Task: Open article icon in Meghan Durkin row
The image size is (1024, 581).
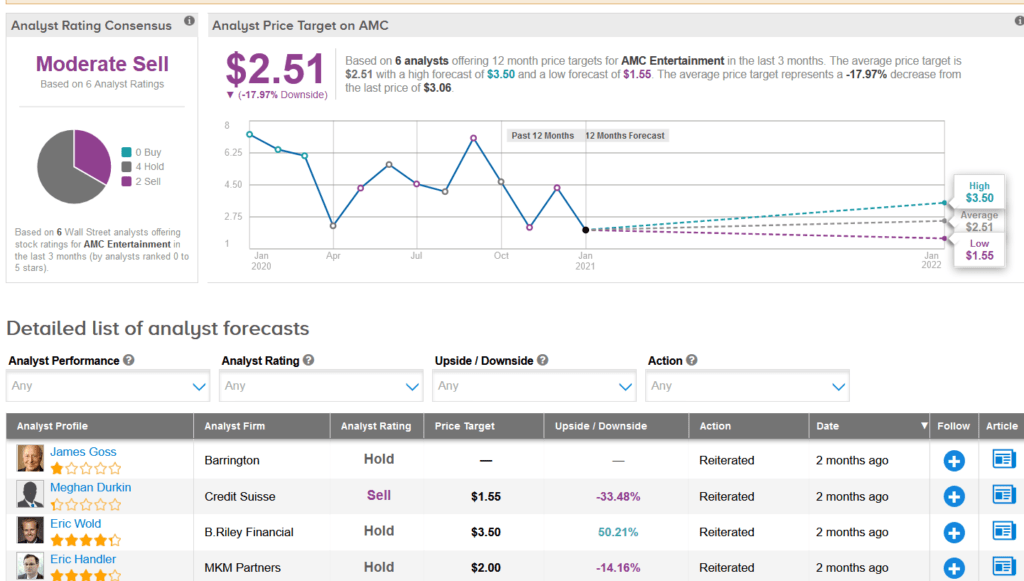Action: coord(1003,495)
